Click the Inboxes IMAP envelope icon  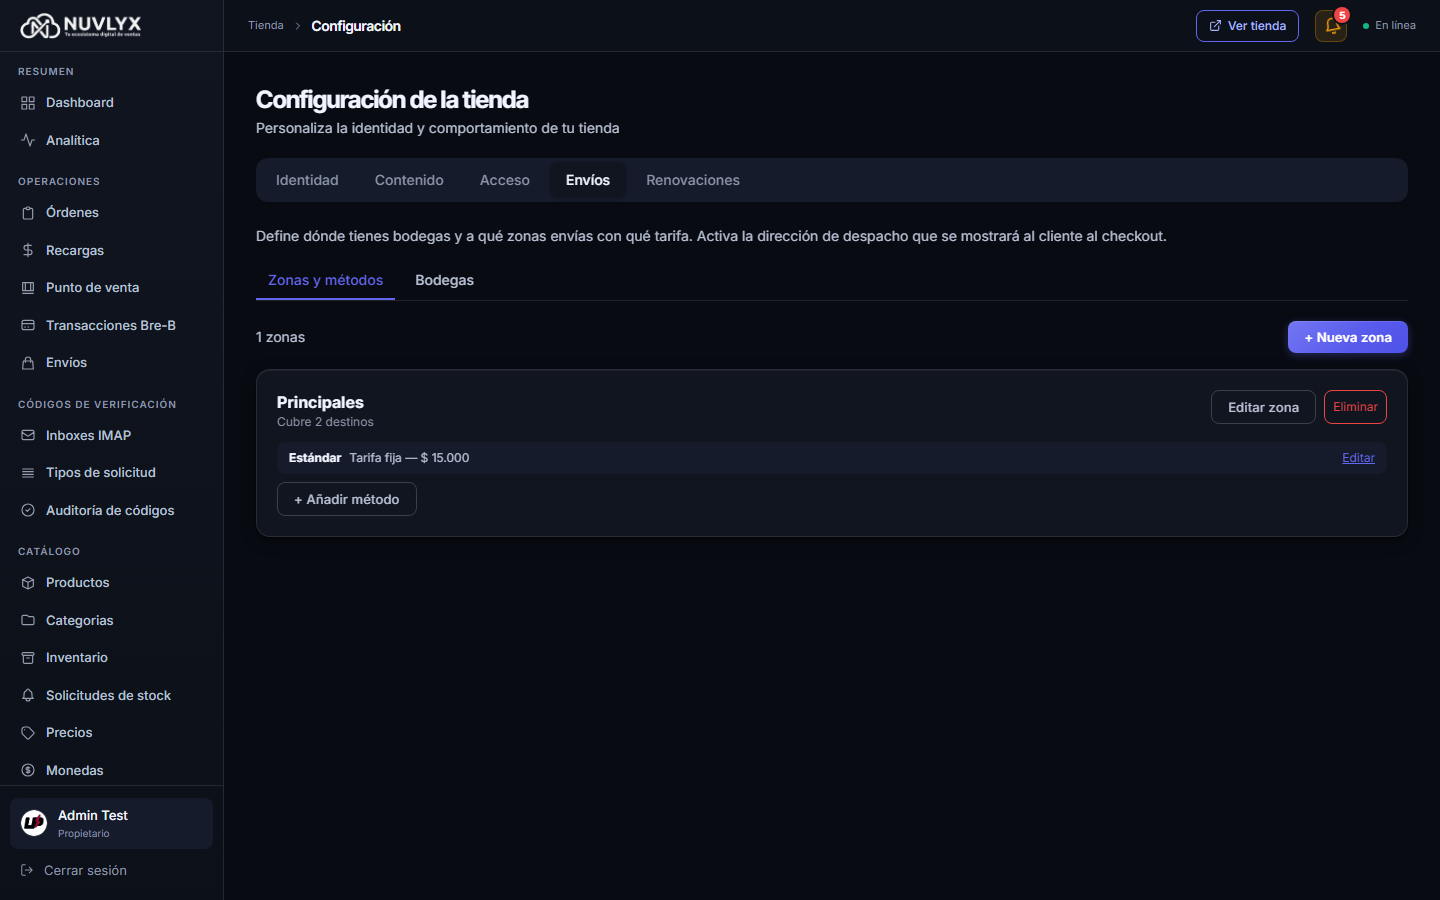28,435
